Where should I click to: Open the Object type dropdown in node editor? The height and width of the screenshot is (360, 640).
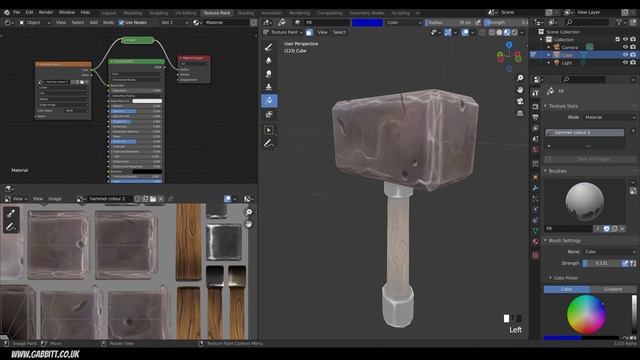click(x=34, y=22)
